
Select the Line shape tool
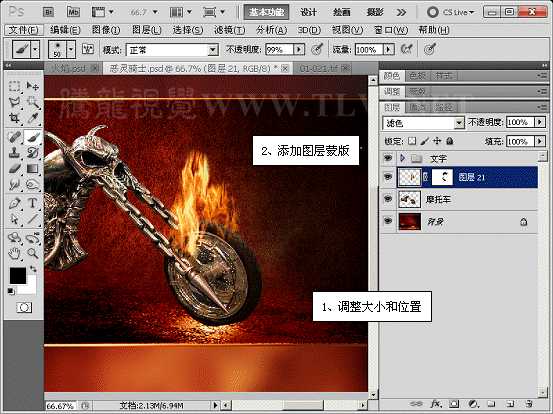(x=32, y=219)
